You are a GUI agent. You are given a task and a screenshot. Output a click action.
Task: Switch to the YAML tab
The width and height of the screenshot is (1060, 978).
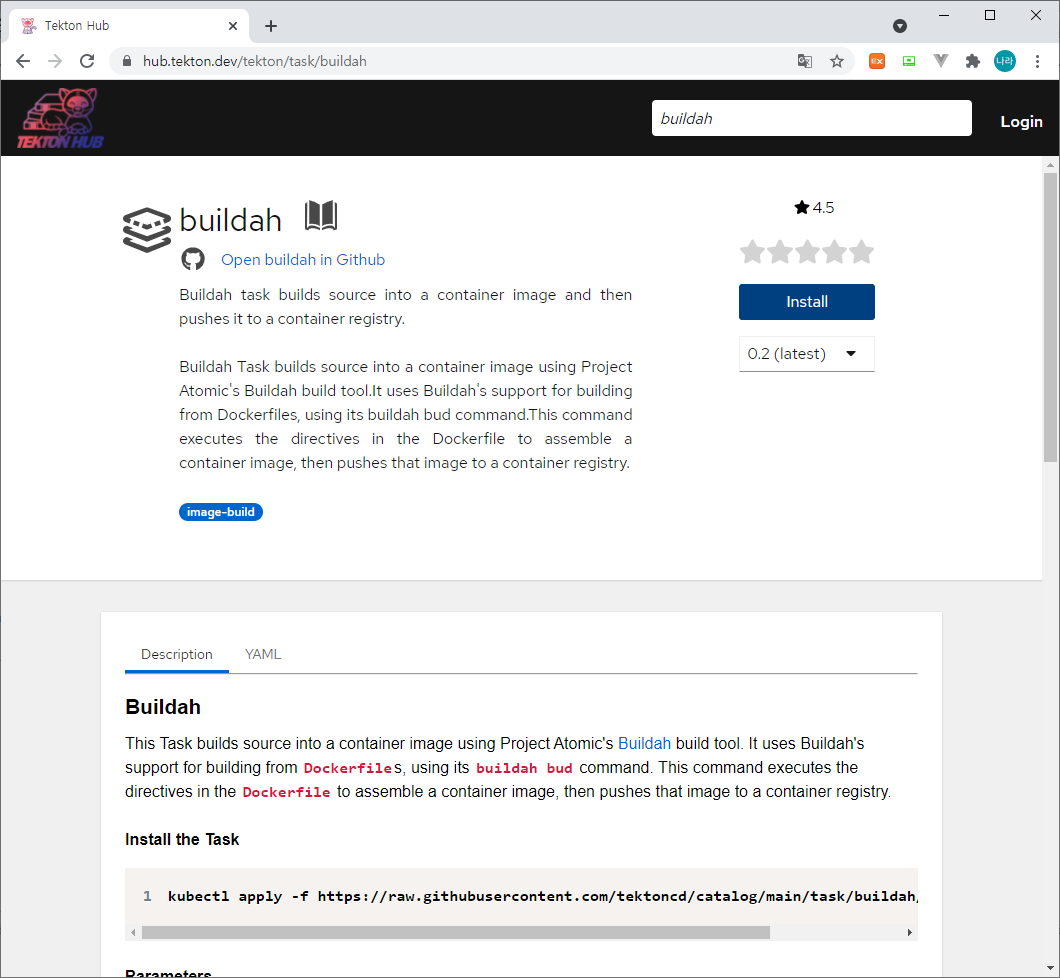pyautogui.click(x=263, y=654)
